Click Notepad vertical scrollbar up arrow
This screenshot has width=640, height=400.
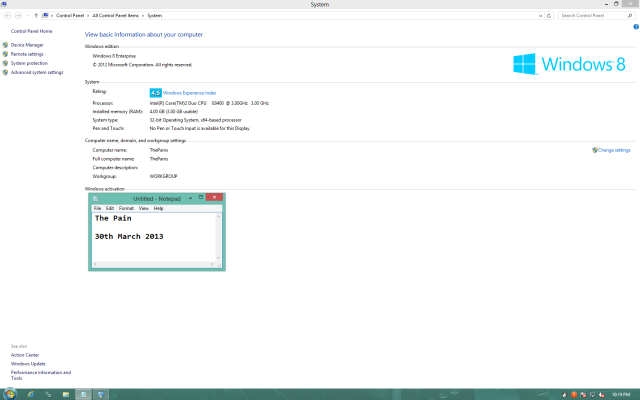tap(218, 216)
